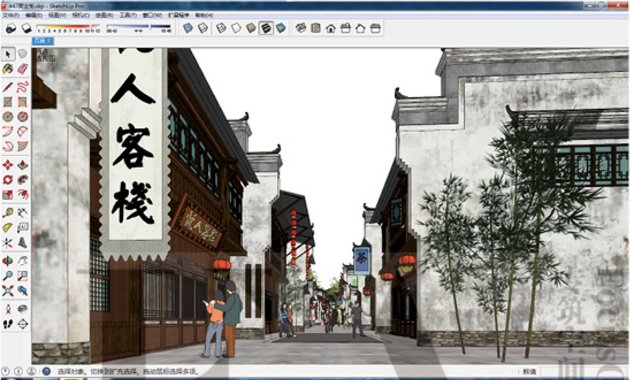Select the Tape Measure tool

[x=8, y=212]
